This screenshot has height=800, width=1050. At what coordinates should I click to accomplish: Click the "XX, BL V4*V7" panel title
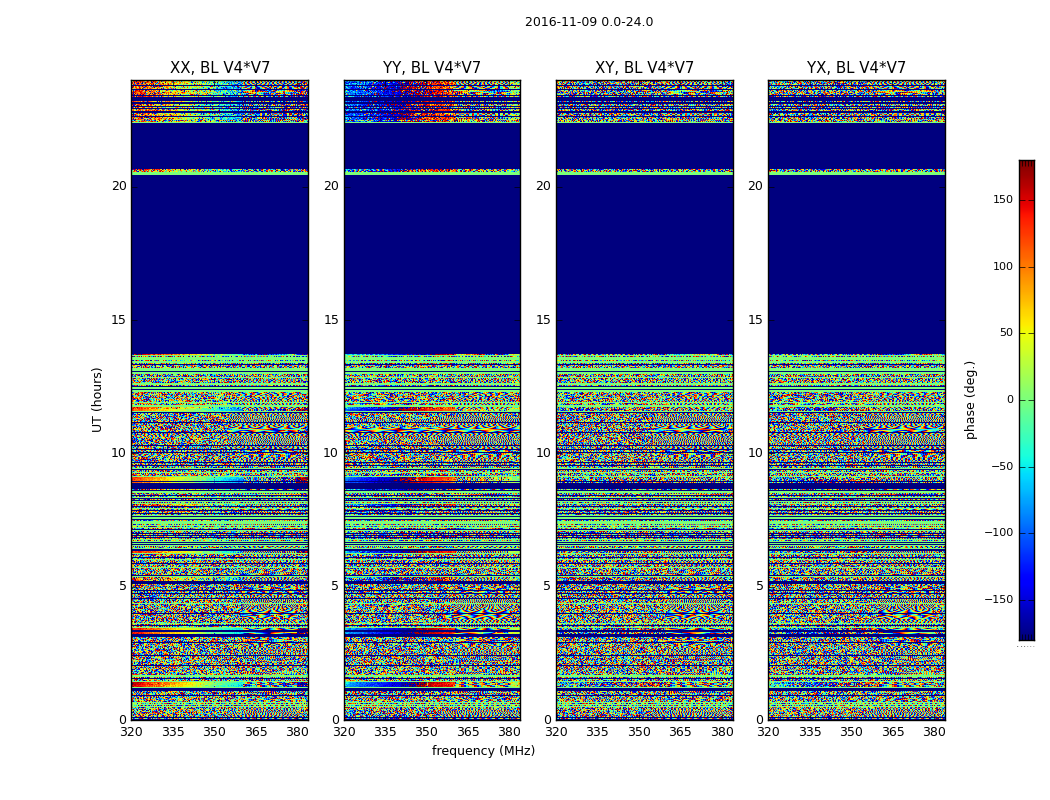[x=220, y=68]
